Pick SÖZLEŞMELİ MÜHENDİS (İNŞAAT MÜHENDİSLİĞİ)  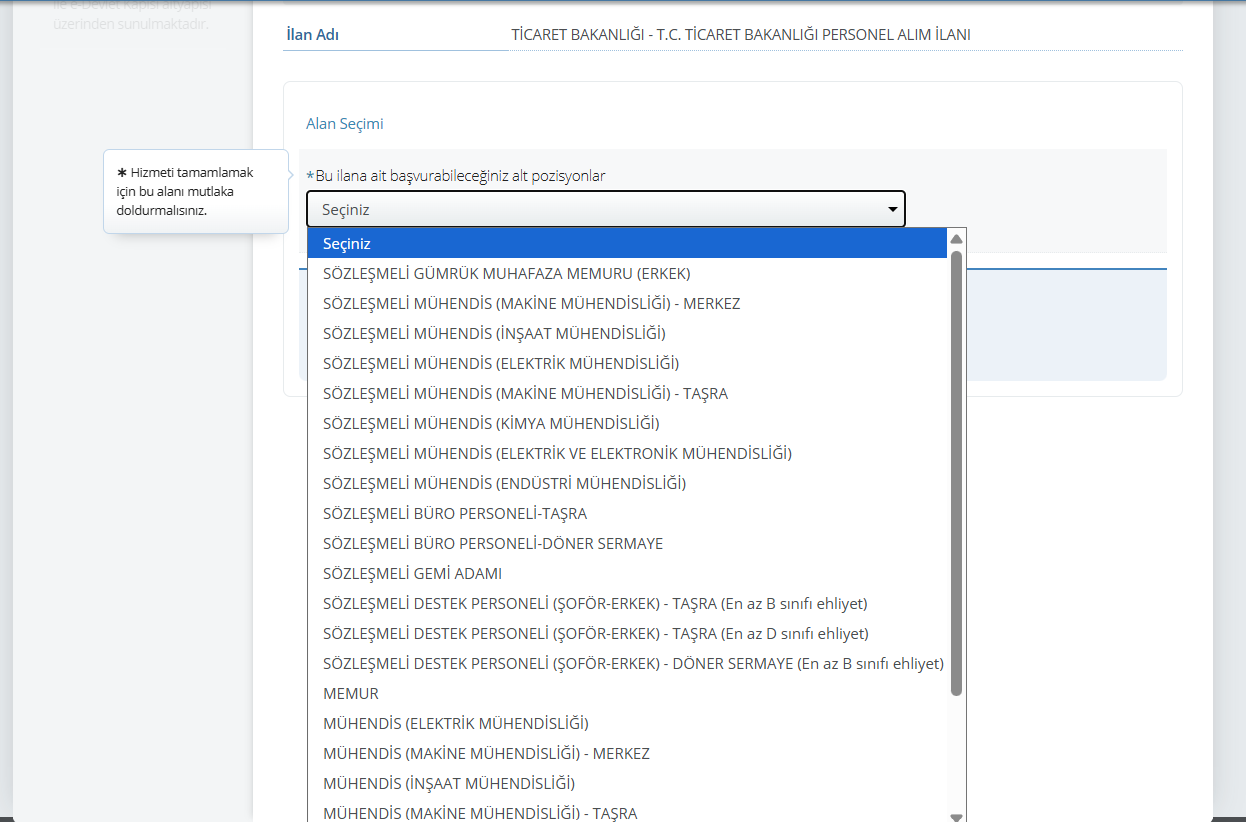coord(494,334)
